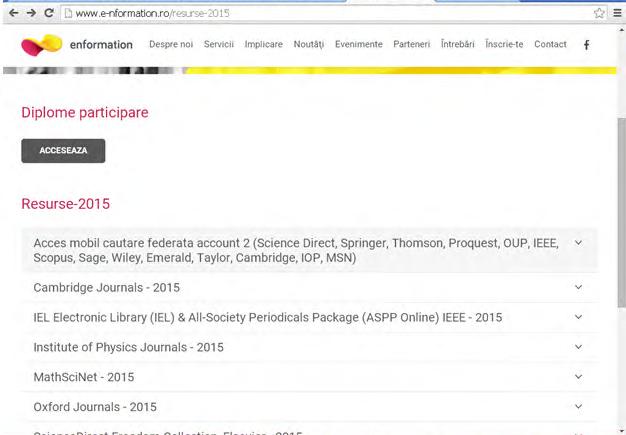Image resolution: width=626 pixels, height=435 pixels.
Task: Go to the Înscrie-te page
Action: click(x=504, y=44)
